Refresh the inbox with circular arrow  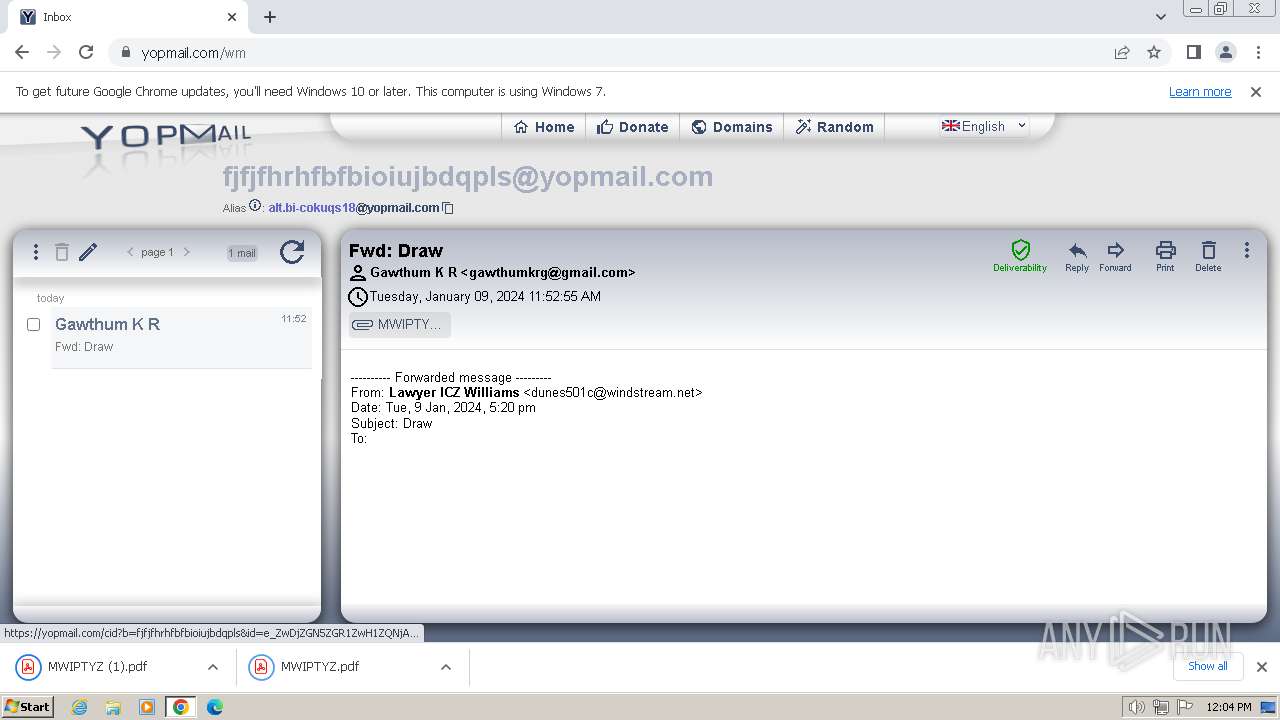click(292, 252)
